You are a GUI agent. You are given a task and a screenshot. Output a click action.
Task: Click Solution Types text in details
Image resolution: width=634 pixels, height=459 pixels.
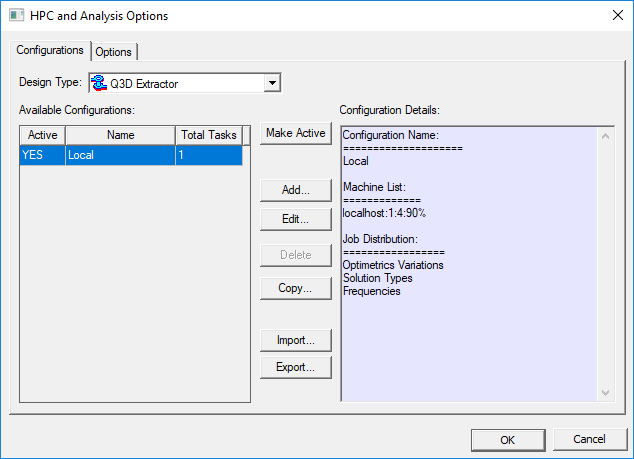(x=378, y=278)
